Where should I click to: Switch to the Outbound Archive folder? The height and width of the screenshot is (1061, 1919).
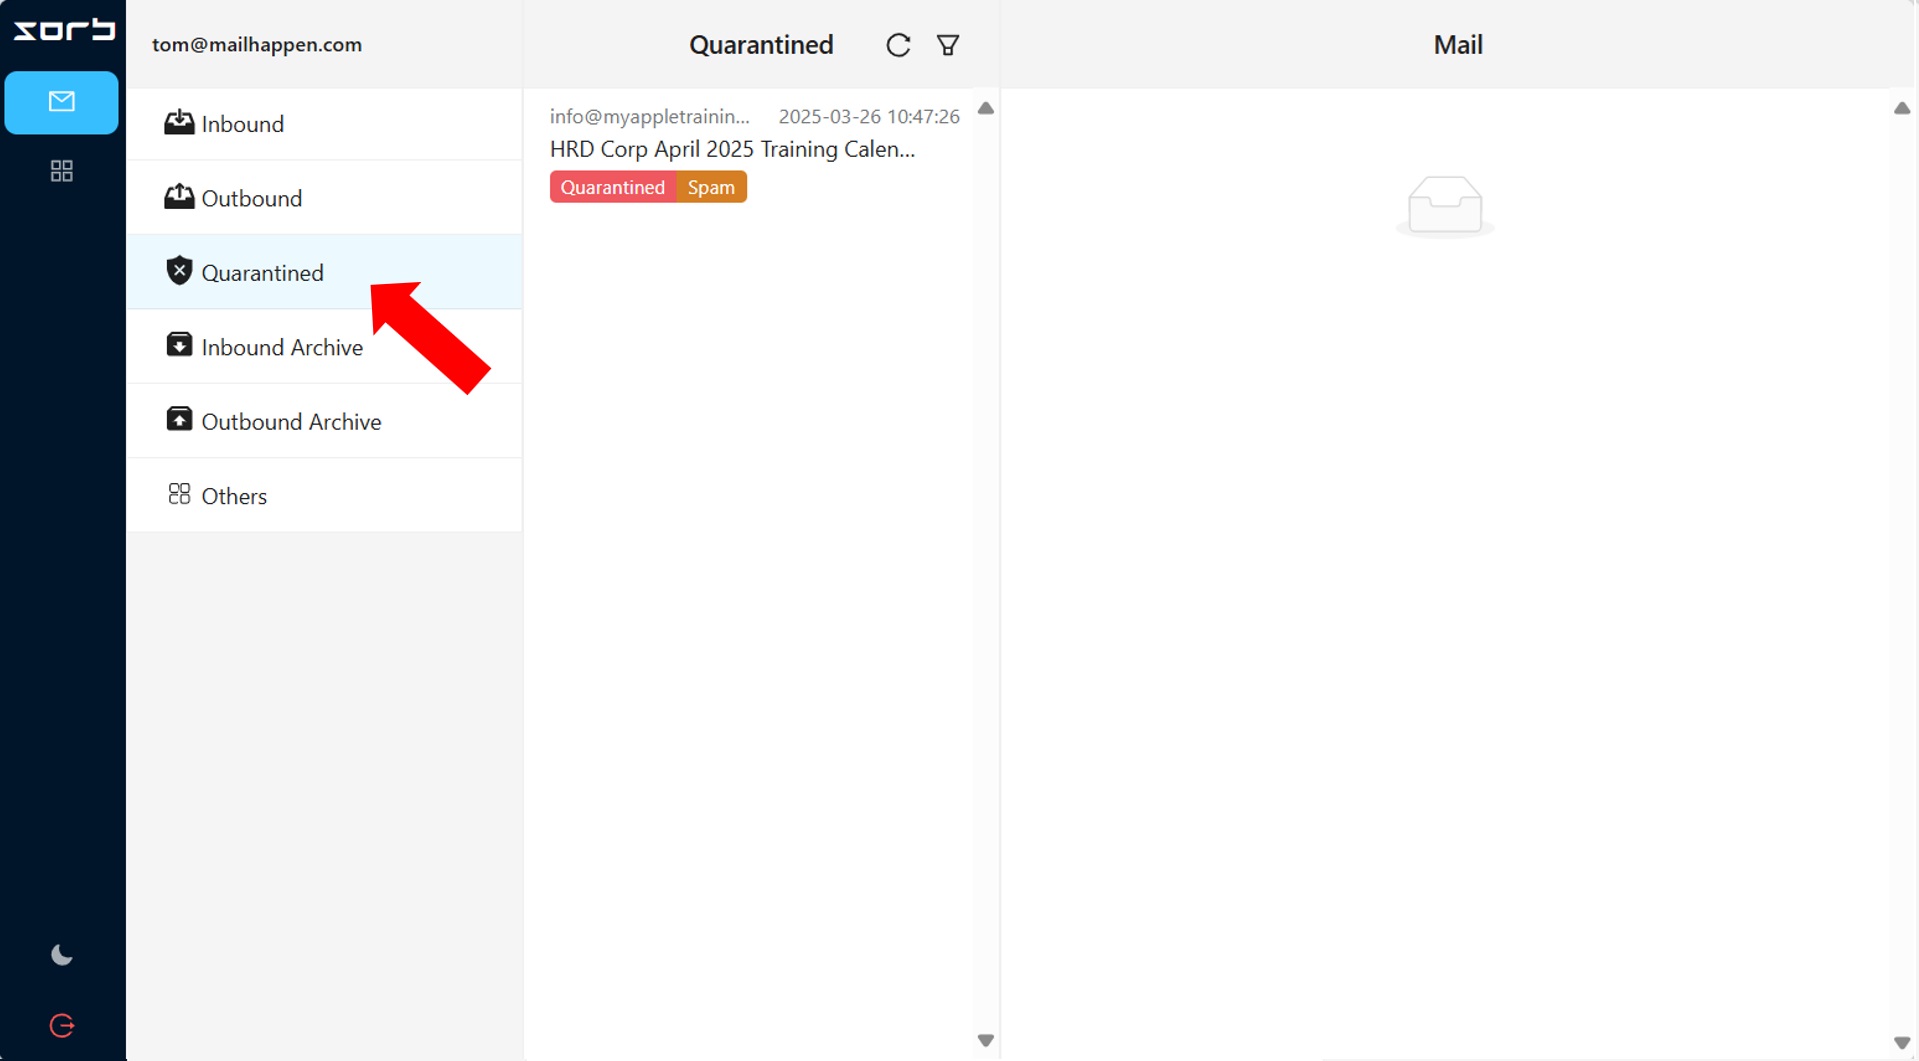click(x=290, y=422)
